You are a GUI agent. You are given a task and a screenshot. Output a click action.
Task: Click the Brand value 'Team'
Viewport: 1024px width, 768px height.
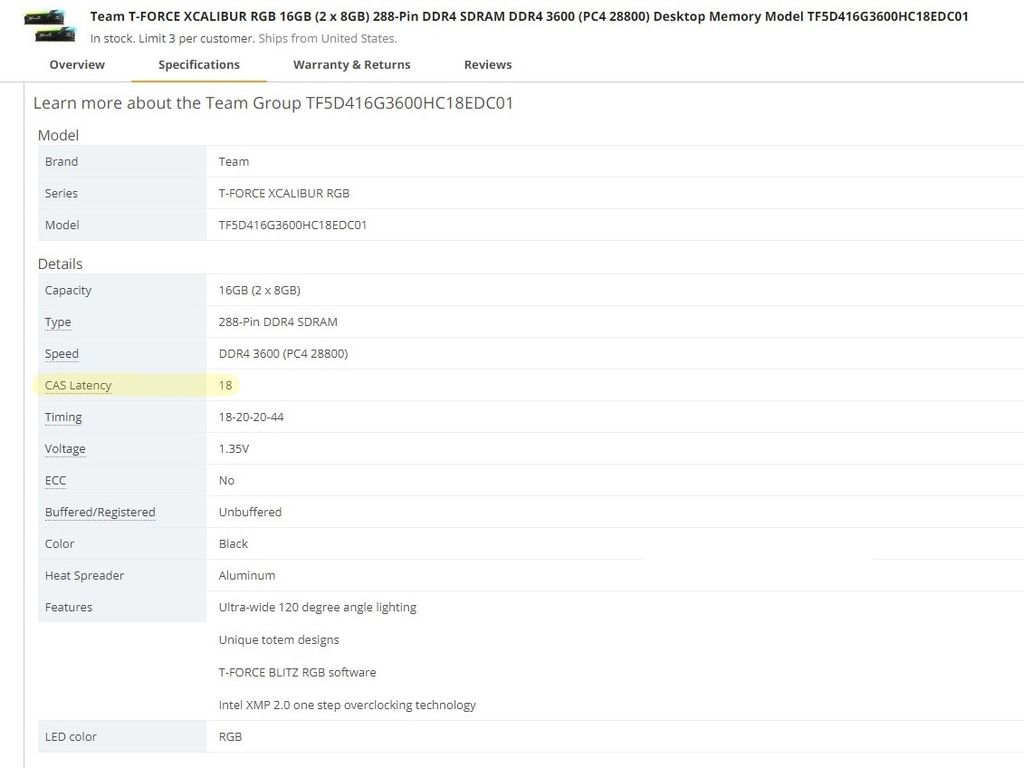point(234,161)
